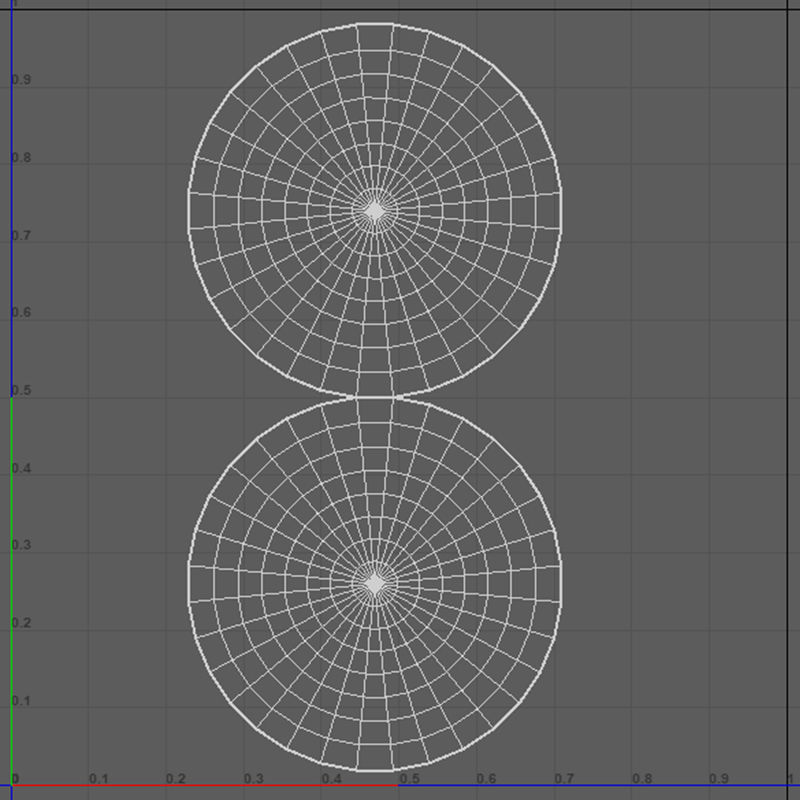Screen dimensions: 800x800
Task: Click the 0 origin label of the UV grid
Action: (x=15, y=779)
